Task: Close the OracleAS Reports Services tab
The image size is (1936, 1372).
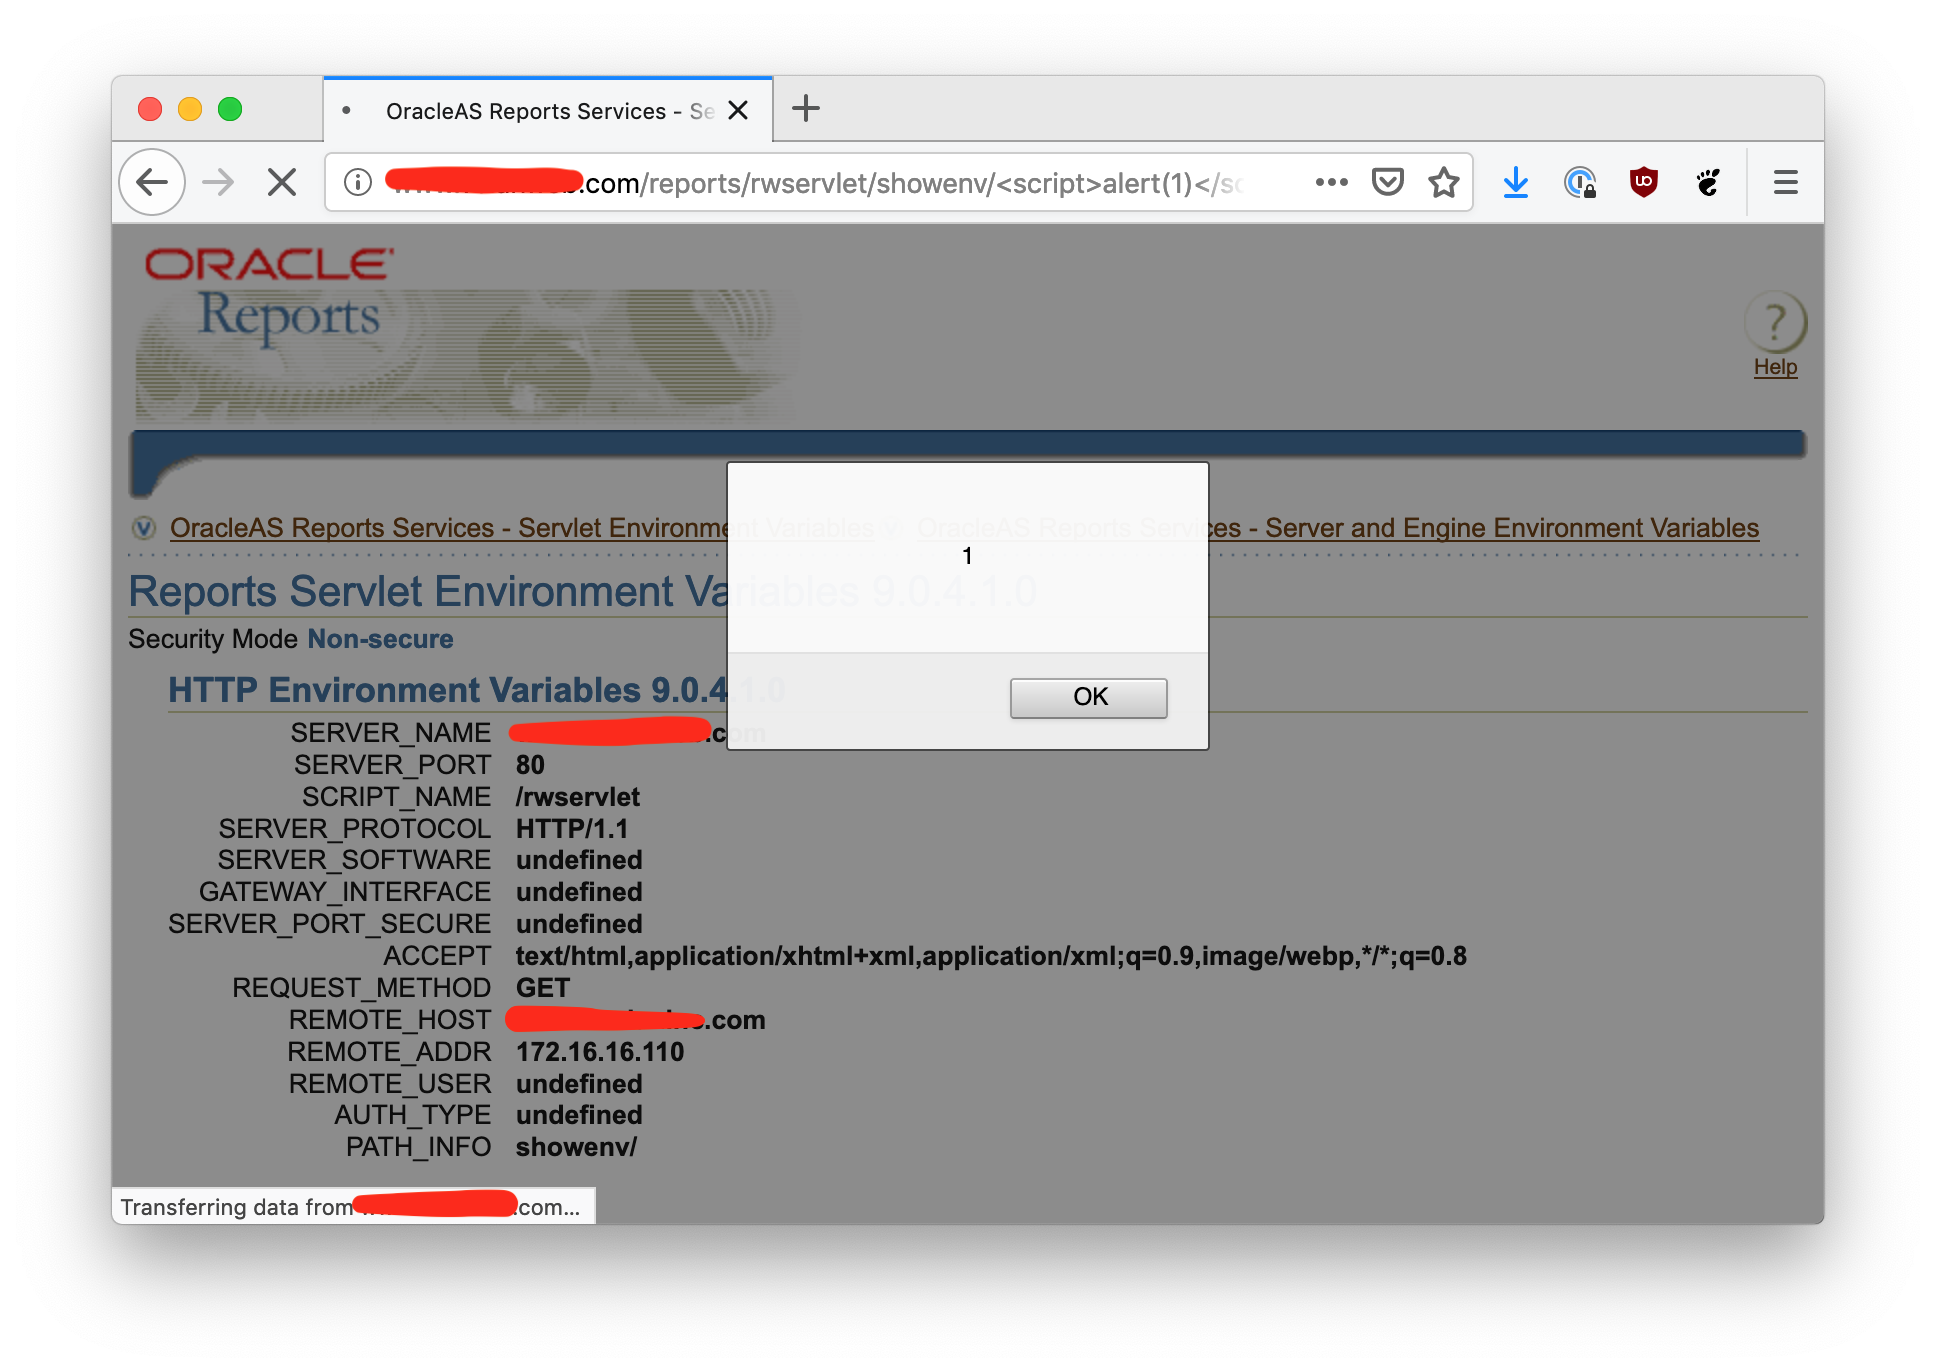Action: [x=738, y=110]
